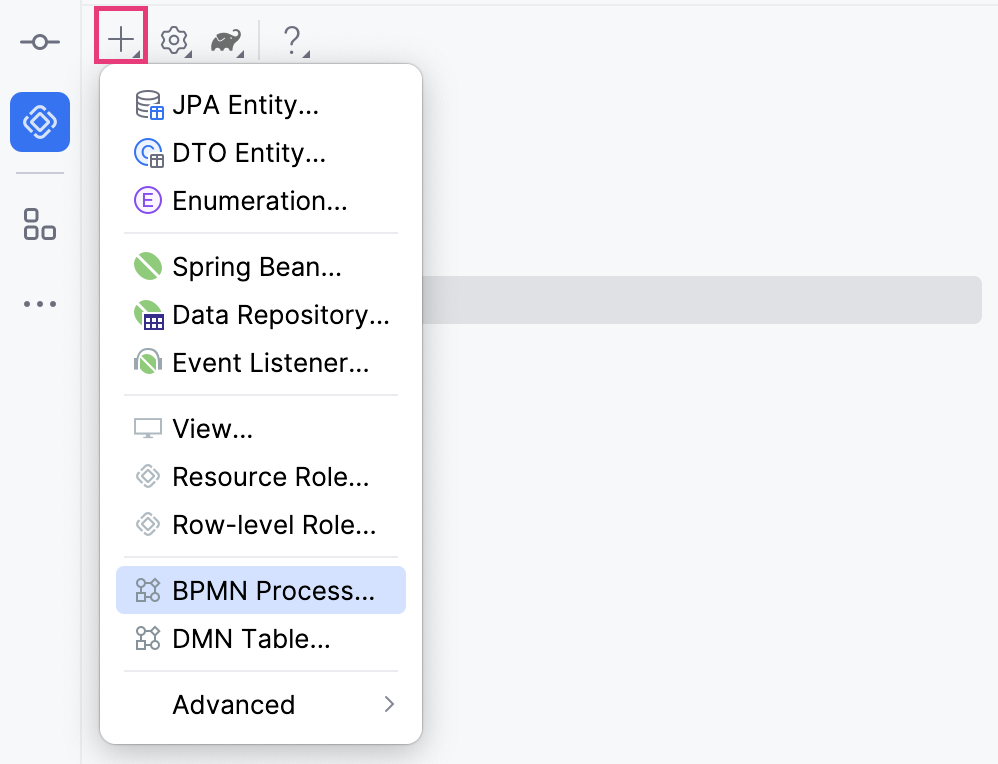The width and height of the screenshot is (998, 764).
Task: Expand the Advanced submenu
Action: point(233,705)
